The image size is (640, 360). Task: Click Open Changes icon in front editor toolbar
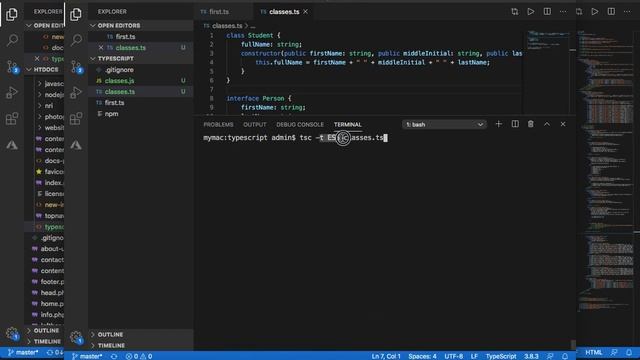515,11
